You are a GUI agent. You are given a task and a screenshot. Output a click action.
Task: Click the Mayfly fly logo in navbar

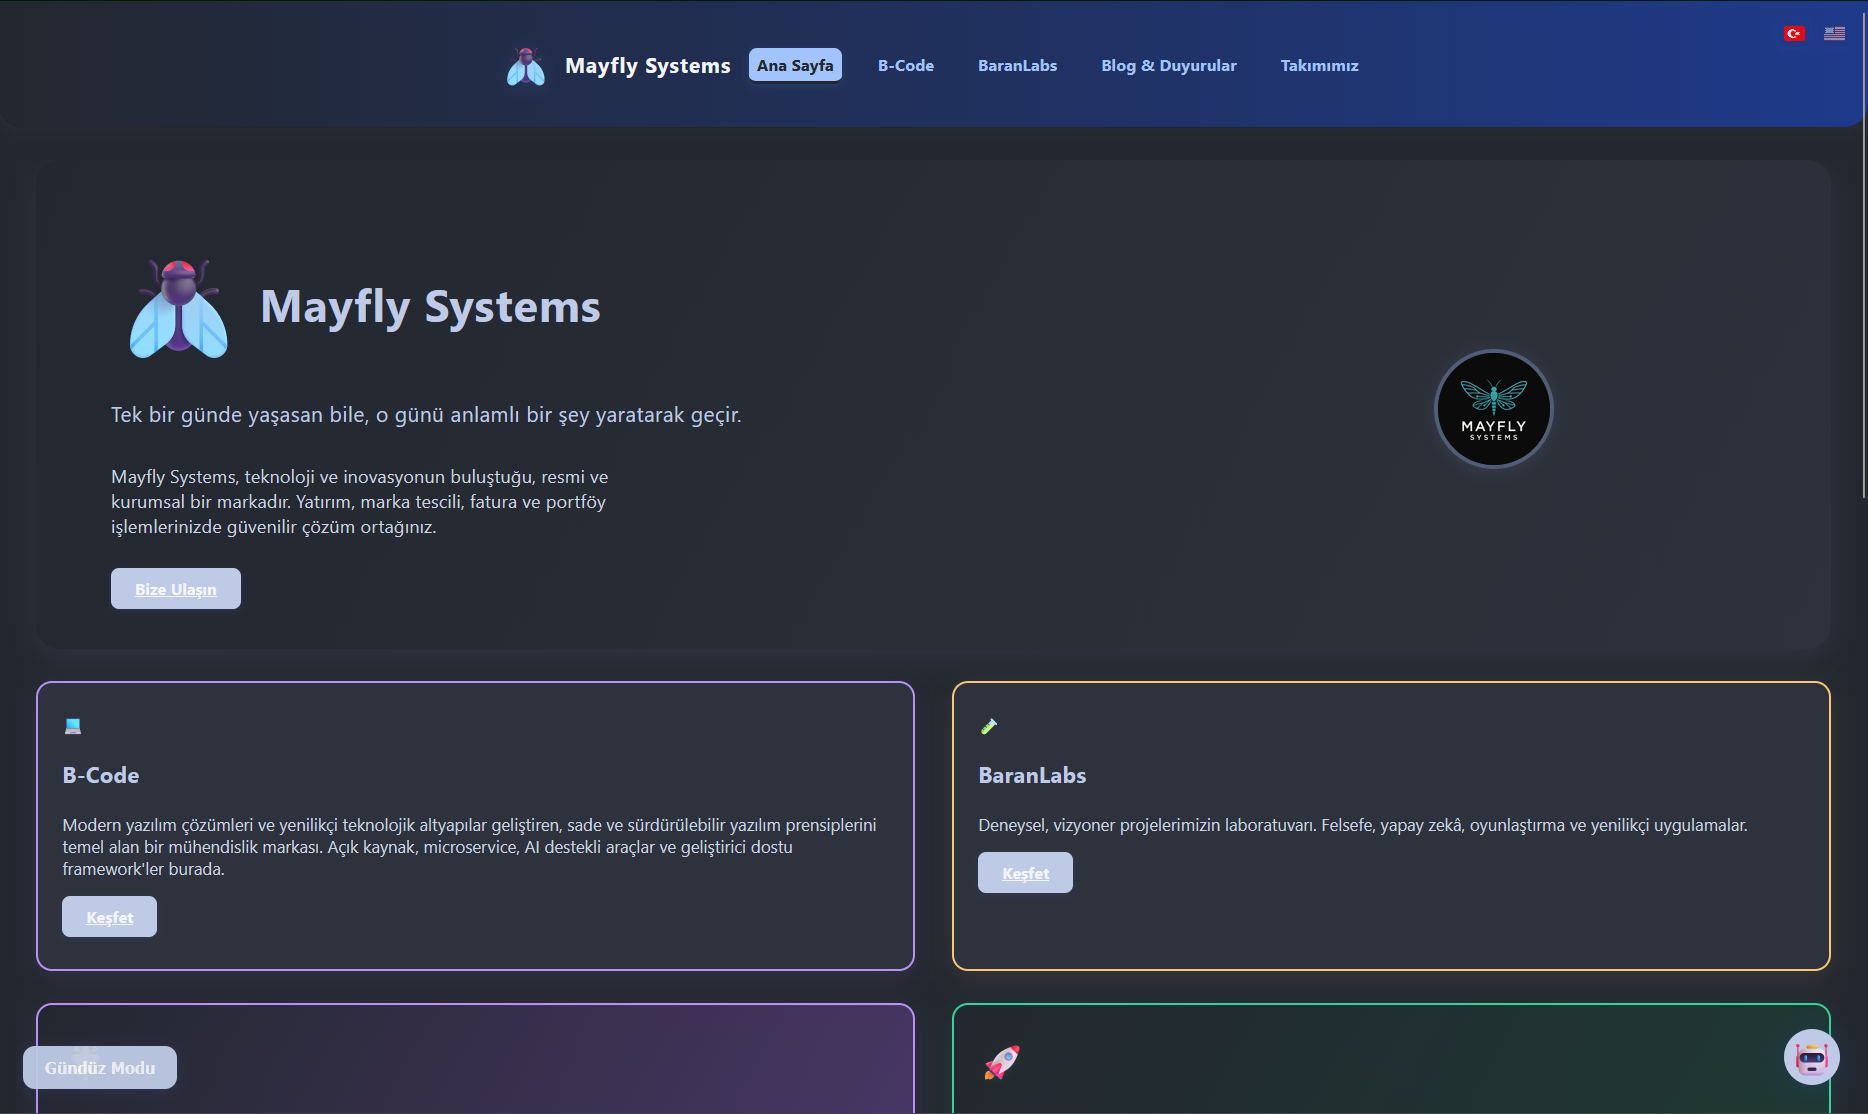[525, 66]
